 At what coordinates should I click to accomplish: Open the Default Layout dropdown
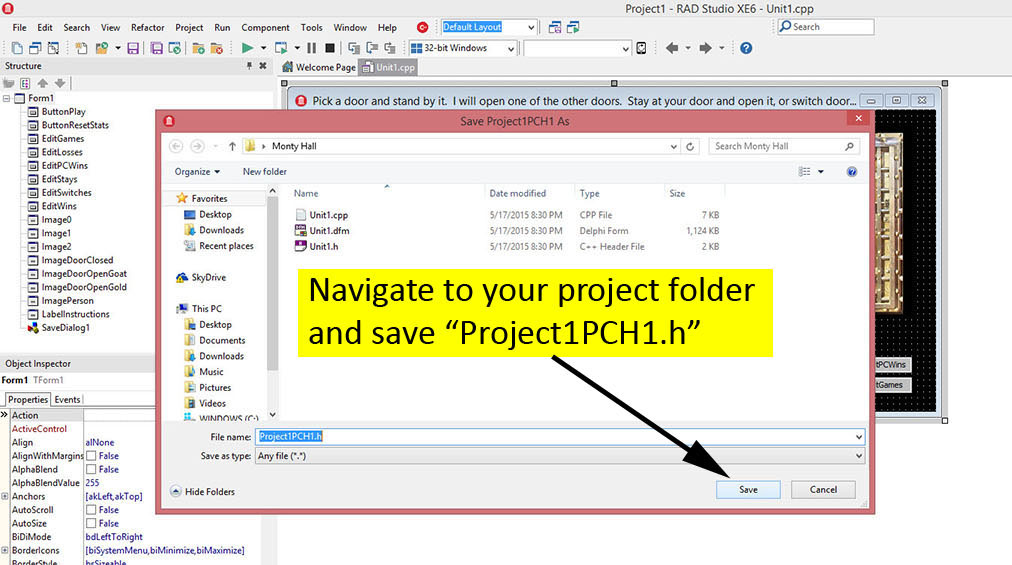531,27
